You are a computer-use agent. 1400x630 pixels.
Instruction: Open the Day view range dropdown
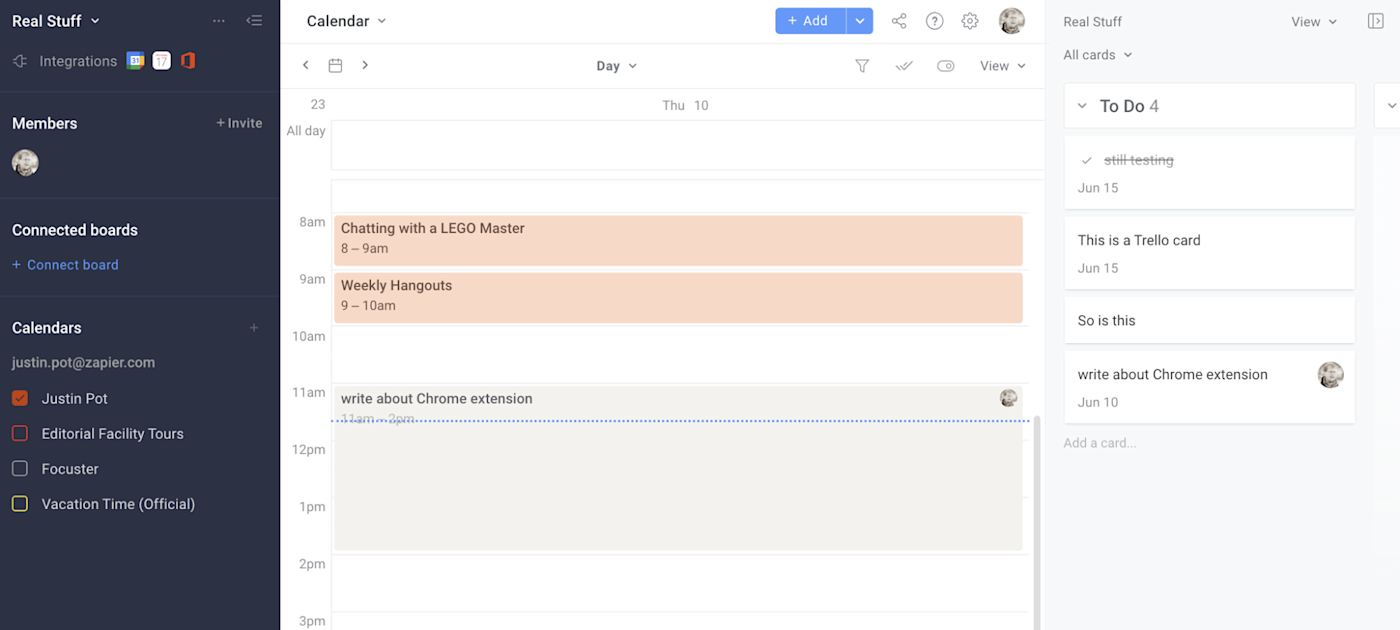tap(617, 66)
